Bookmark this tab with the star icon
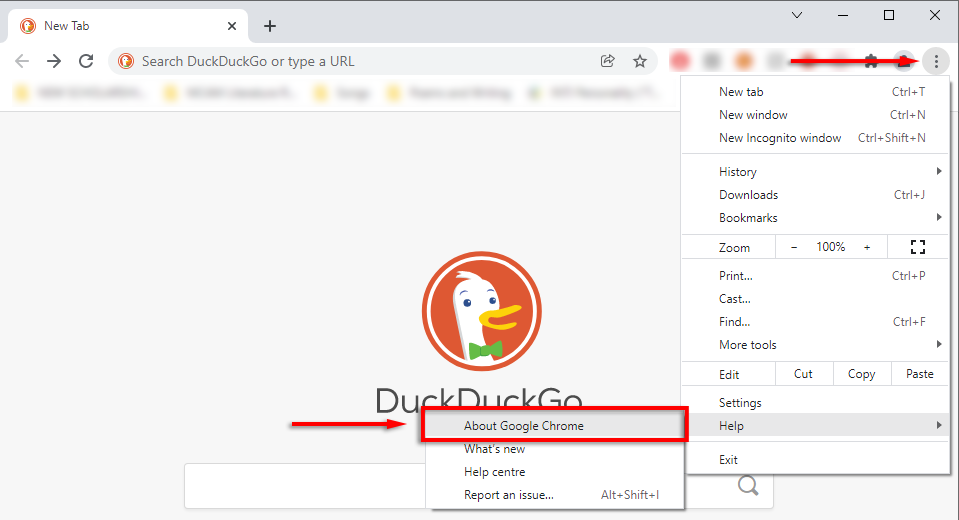This screenshot has height=520, width=959. (x=640, y=61)
